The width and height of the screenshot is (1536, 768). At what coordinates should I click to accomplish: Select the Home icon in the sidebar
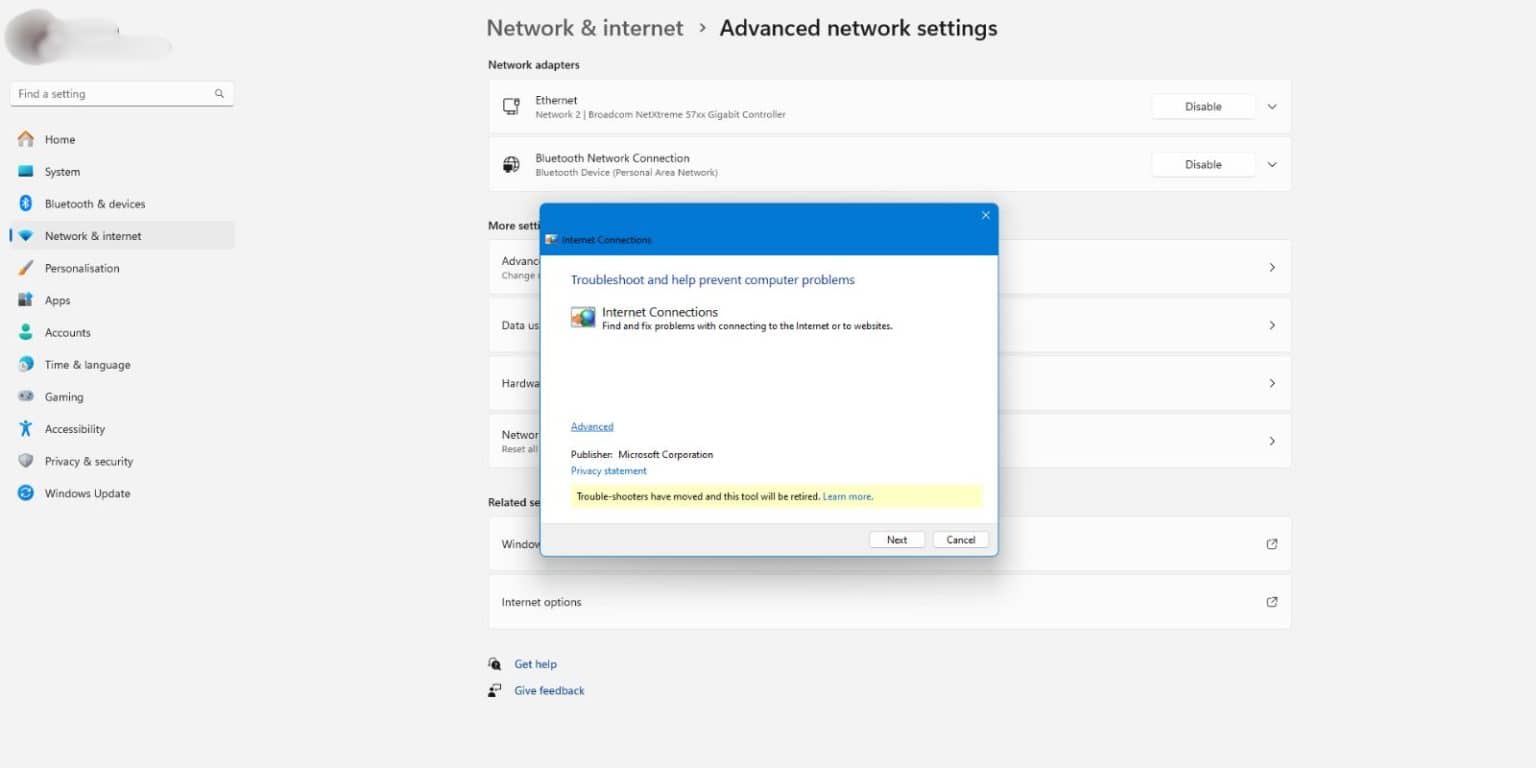coord(25,139)
